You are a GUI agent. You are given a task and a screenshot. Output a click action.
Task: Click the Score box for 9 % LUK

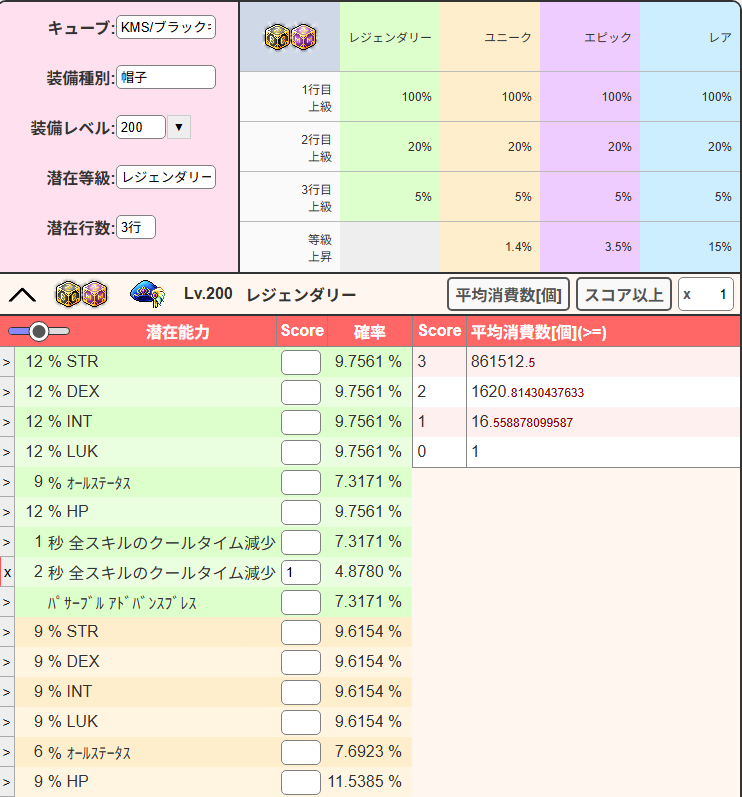pos(301,722)
